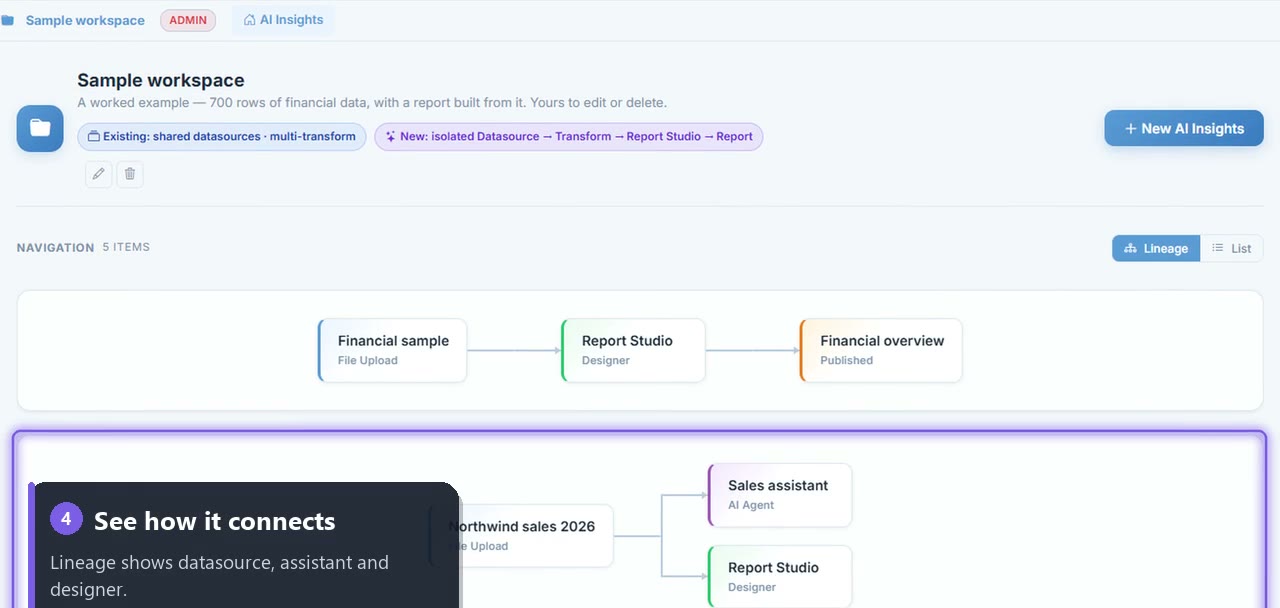Open the Report Studio node below Sales assistant
Screen dimensions: 1280x608
point(779,576)
